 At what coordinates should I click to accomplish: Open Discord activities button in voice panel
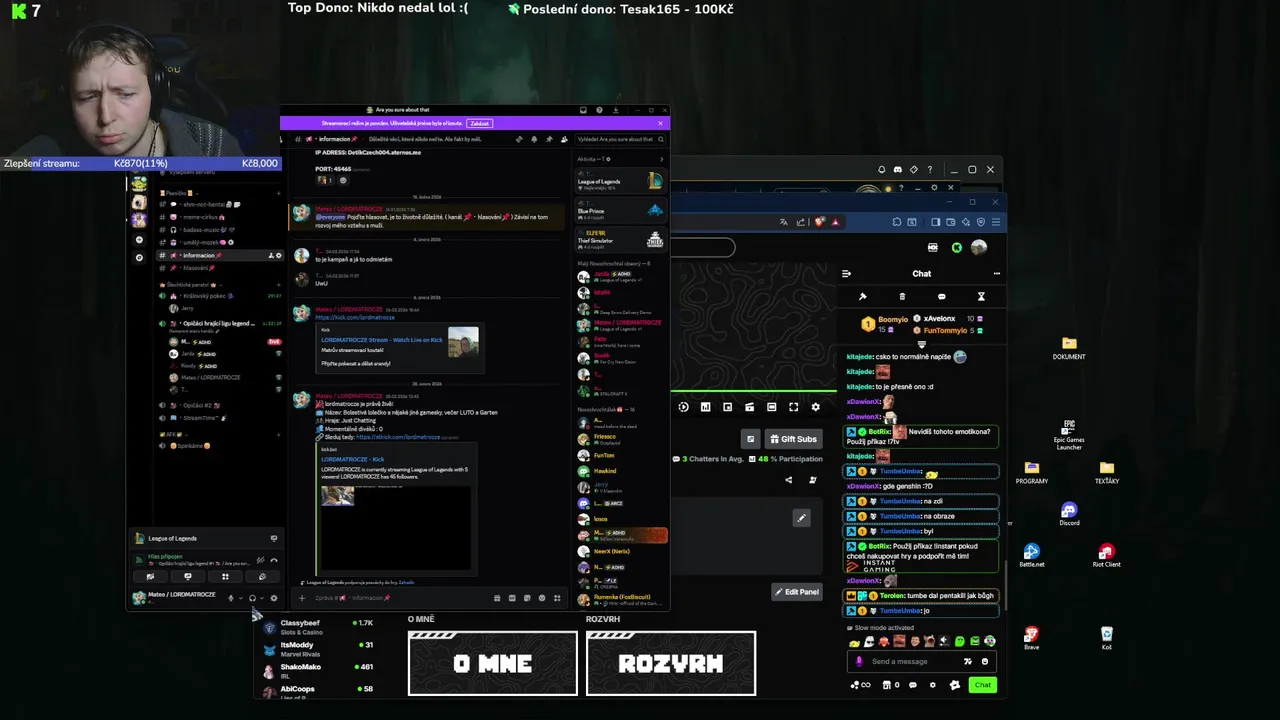225,576
